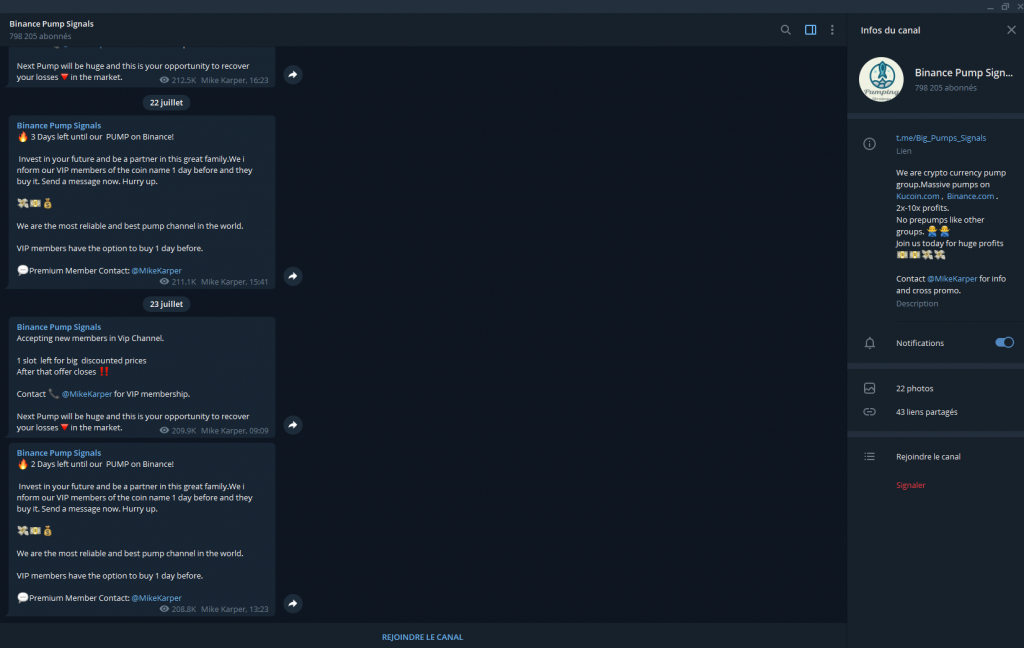
Task: Forward the 13:23 message using share arrow
Action: tap(293, 604)
